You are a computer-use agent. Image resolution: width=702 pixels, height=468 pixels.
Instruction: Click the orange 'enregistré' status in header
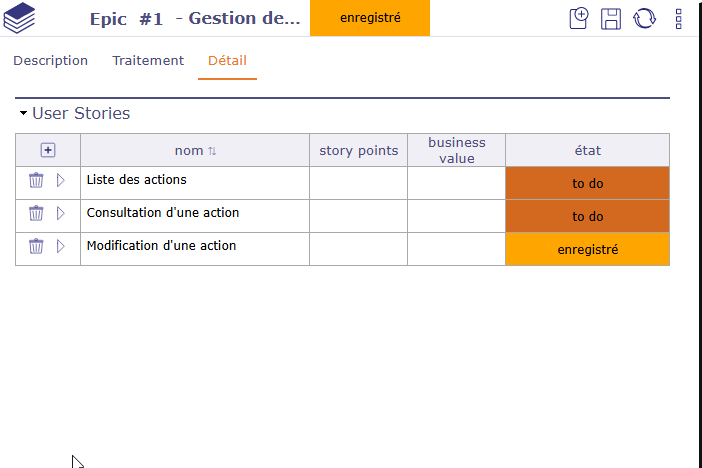370,18
